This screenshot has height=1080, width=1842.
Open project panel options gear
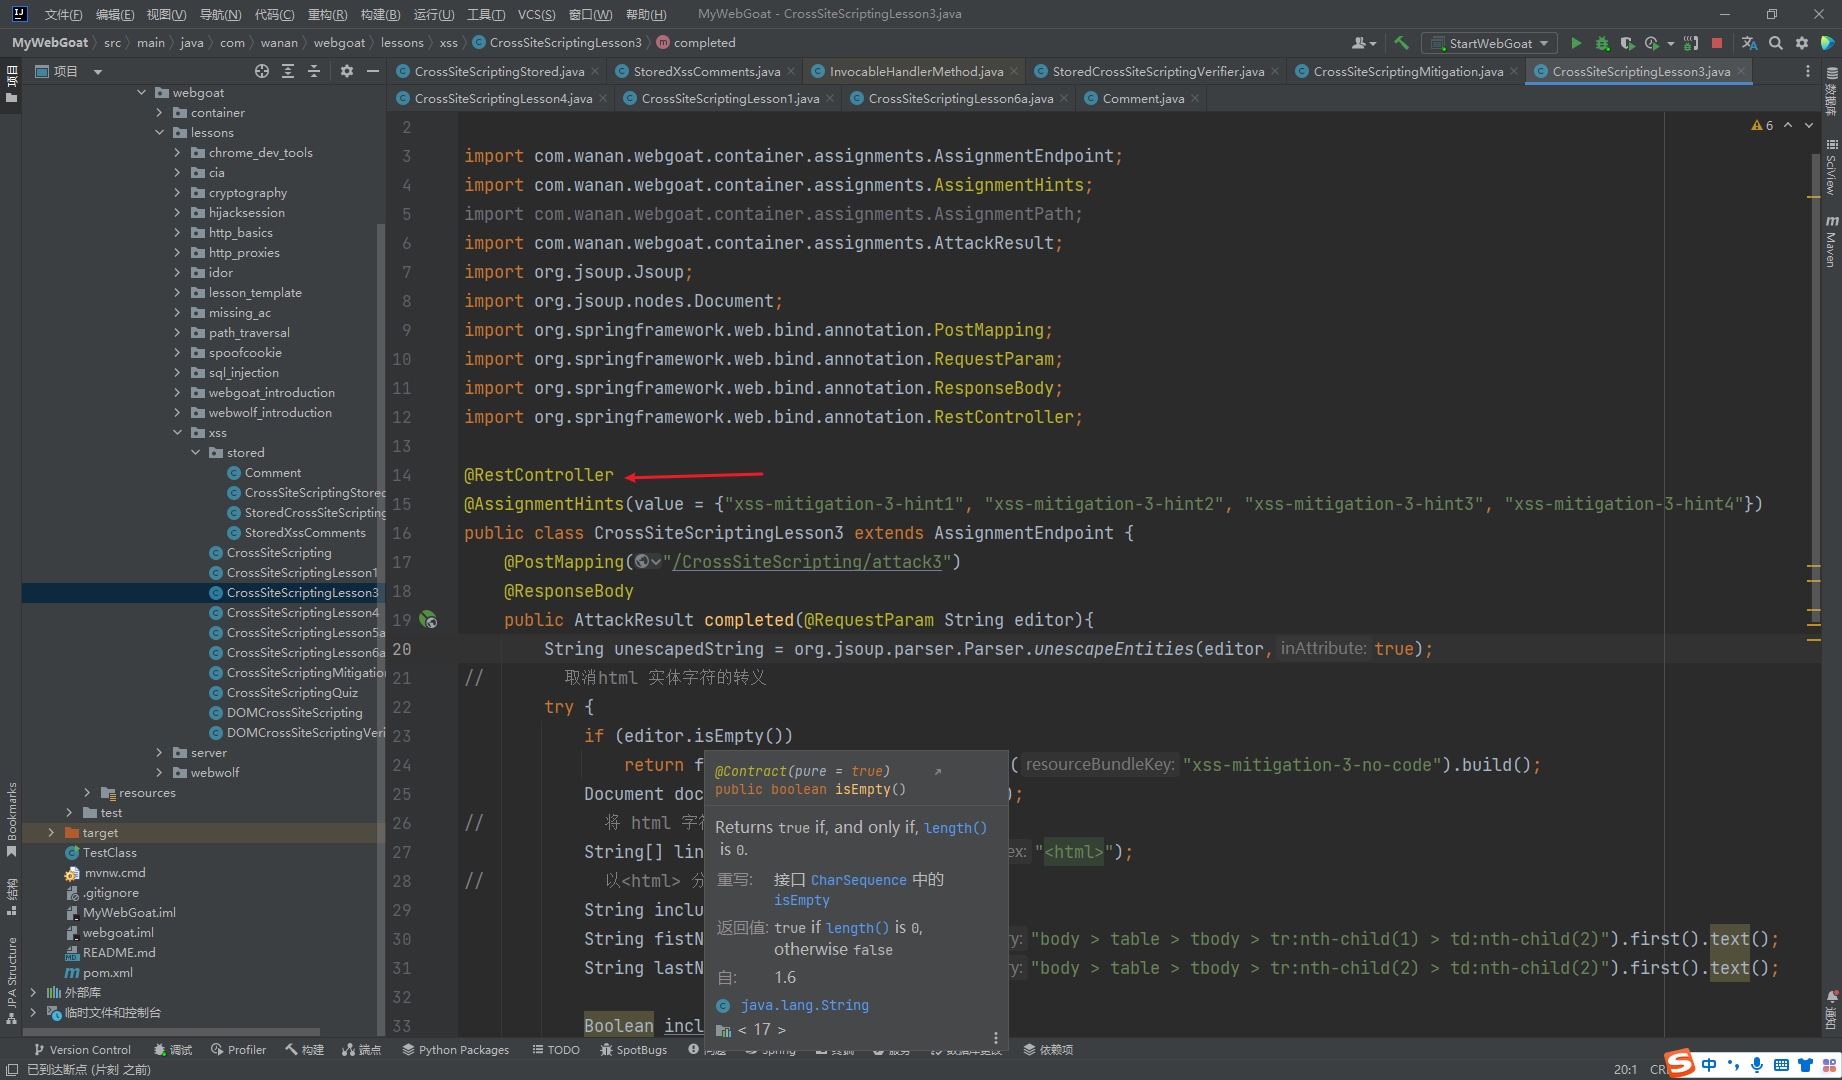[347, 71]
